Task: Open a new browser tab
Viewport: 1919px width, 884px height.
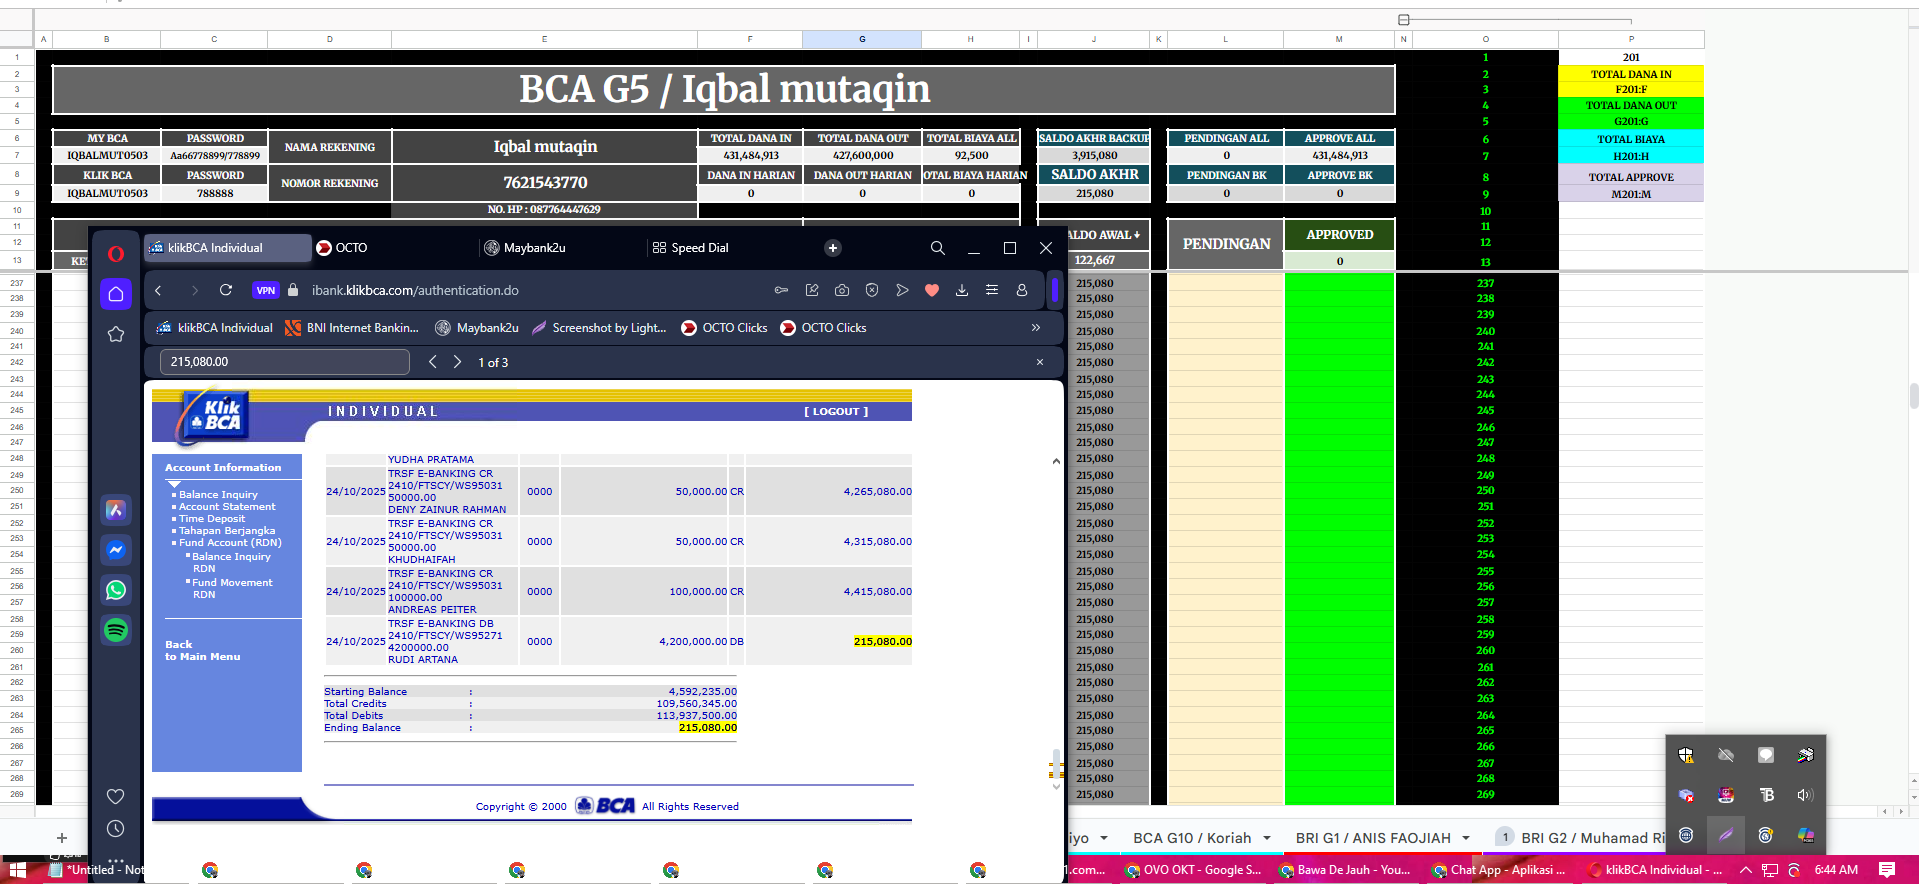Action: pos(833,248)
